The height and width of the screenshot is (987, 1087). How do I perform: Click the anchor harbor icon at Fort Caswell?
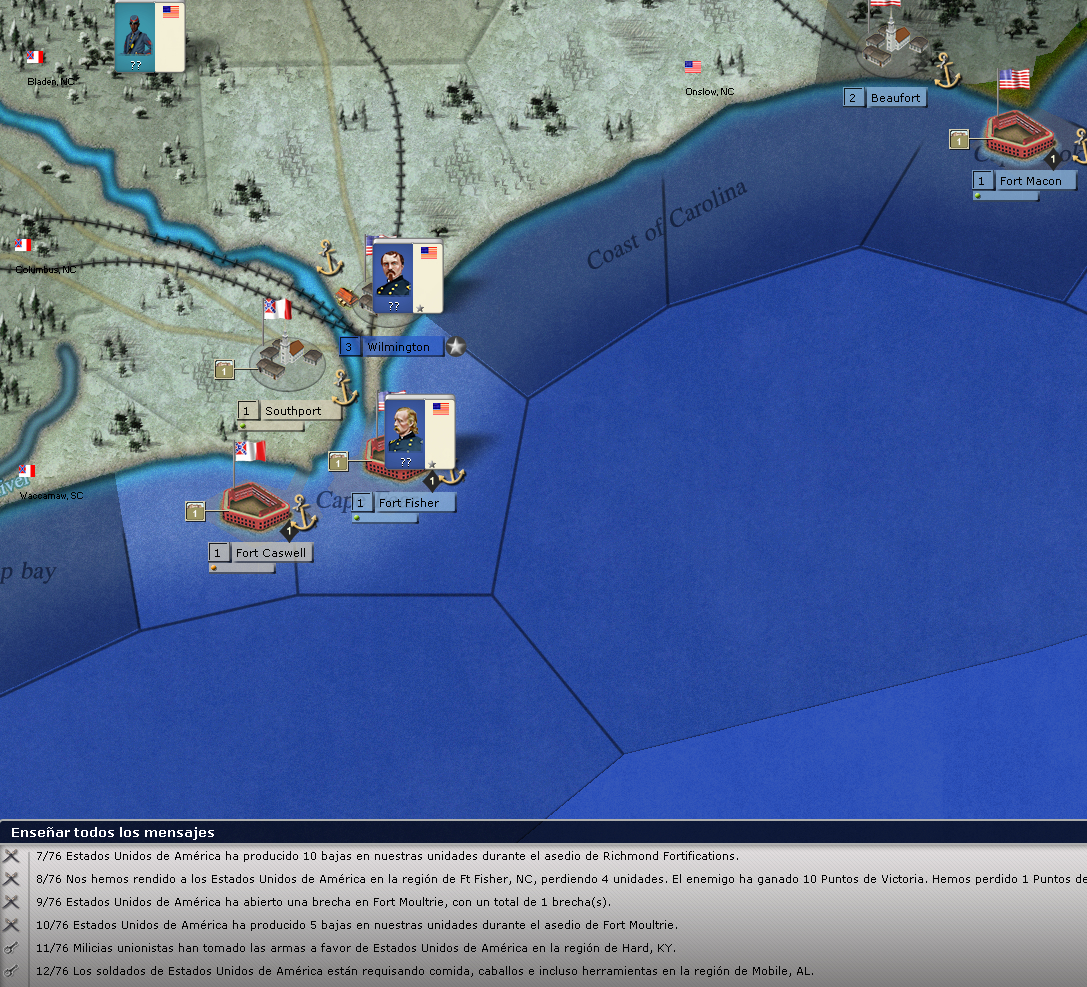point(303,513)
